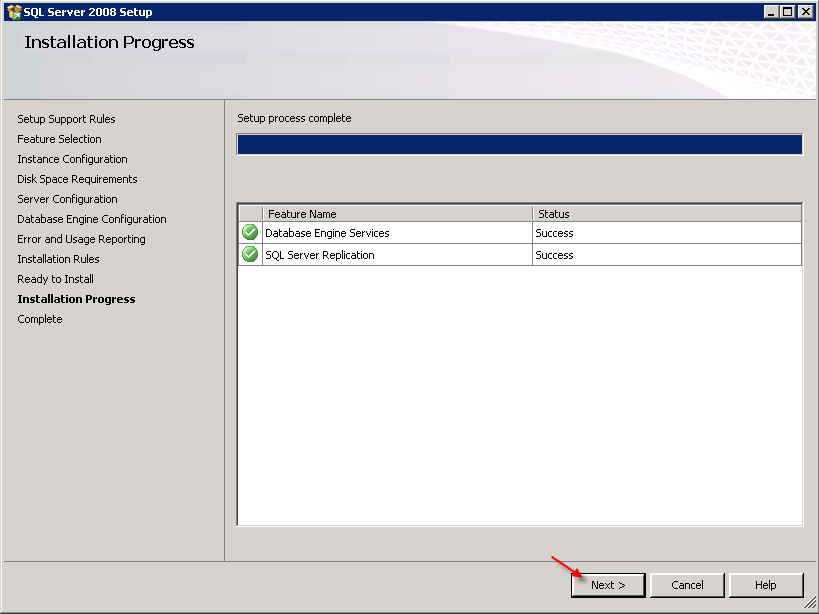Click the 'Setup process complete' message
Viewport: 819px width, 614px height.
[x=294, y=118]
